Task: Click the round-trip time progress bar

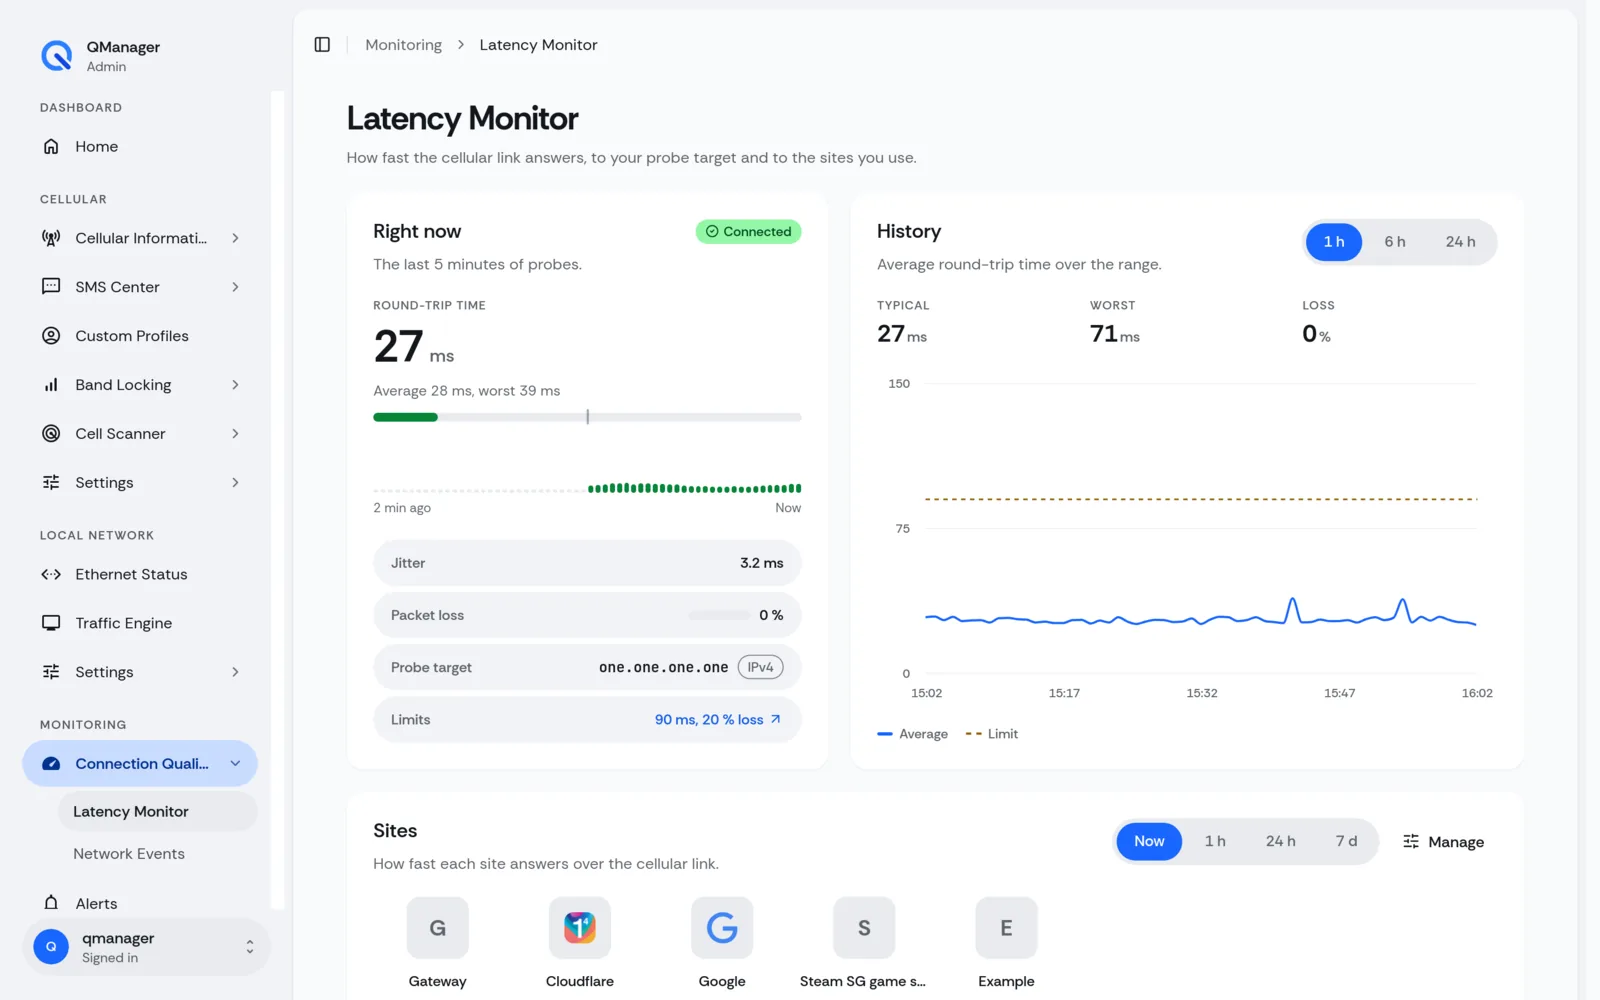Action: (x=587, y=417)
